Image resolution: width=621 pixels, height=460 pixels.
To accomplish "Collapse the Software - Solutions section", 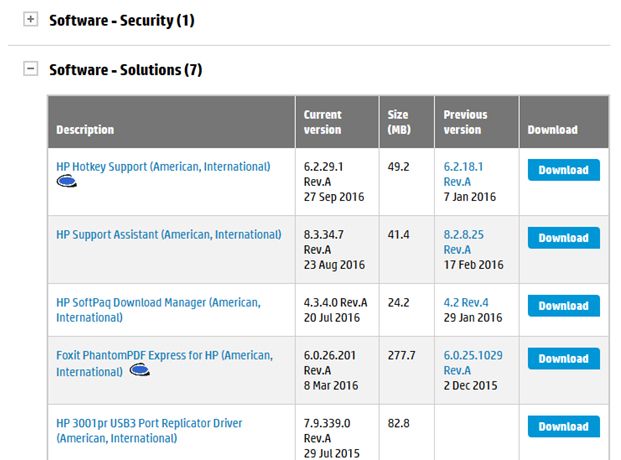I will [x=30, y=70].
